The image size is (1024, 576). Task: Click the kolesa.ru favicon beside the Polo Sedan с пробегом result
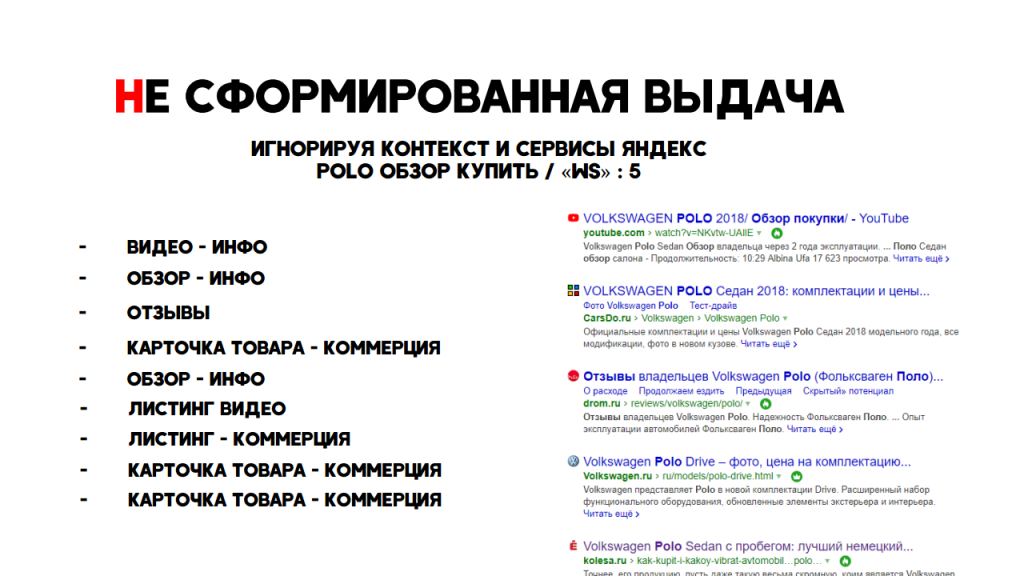[573, 546]
